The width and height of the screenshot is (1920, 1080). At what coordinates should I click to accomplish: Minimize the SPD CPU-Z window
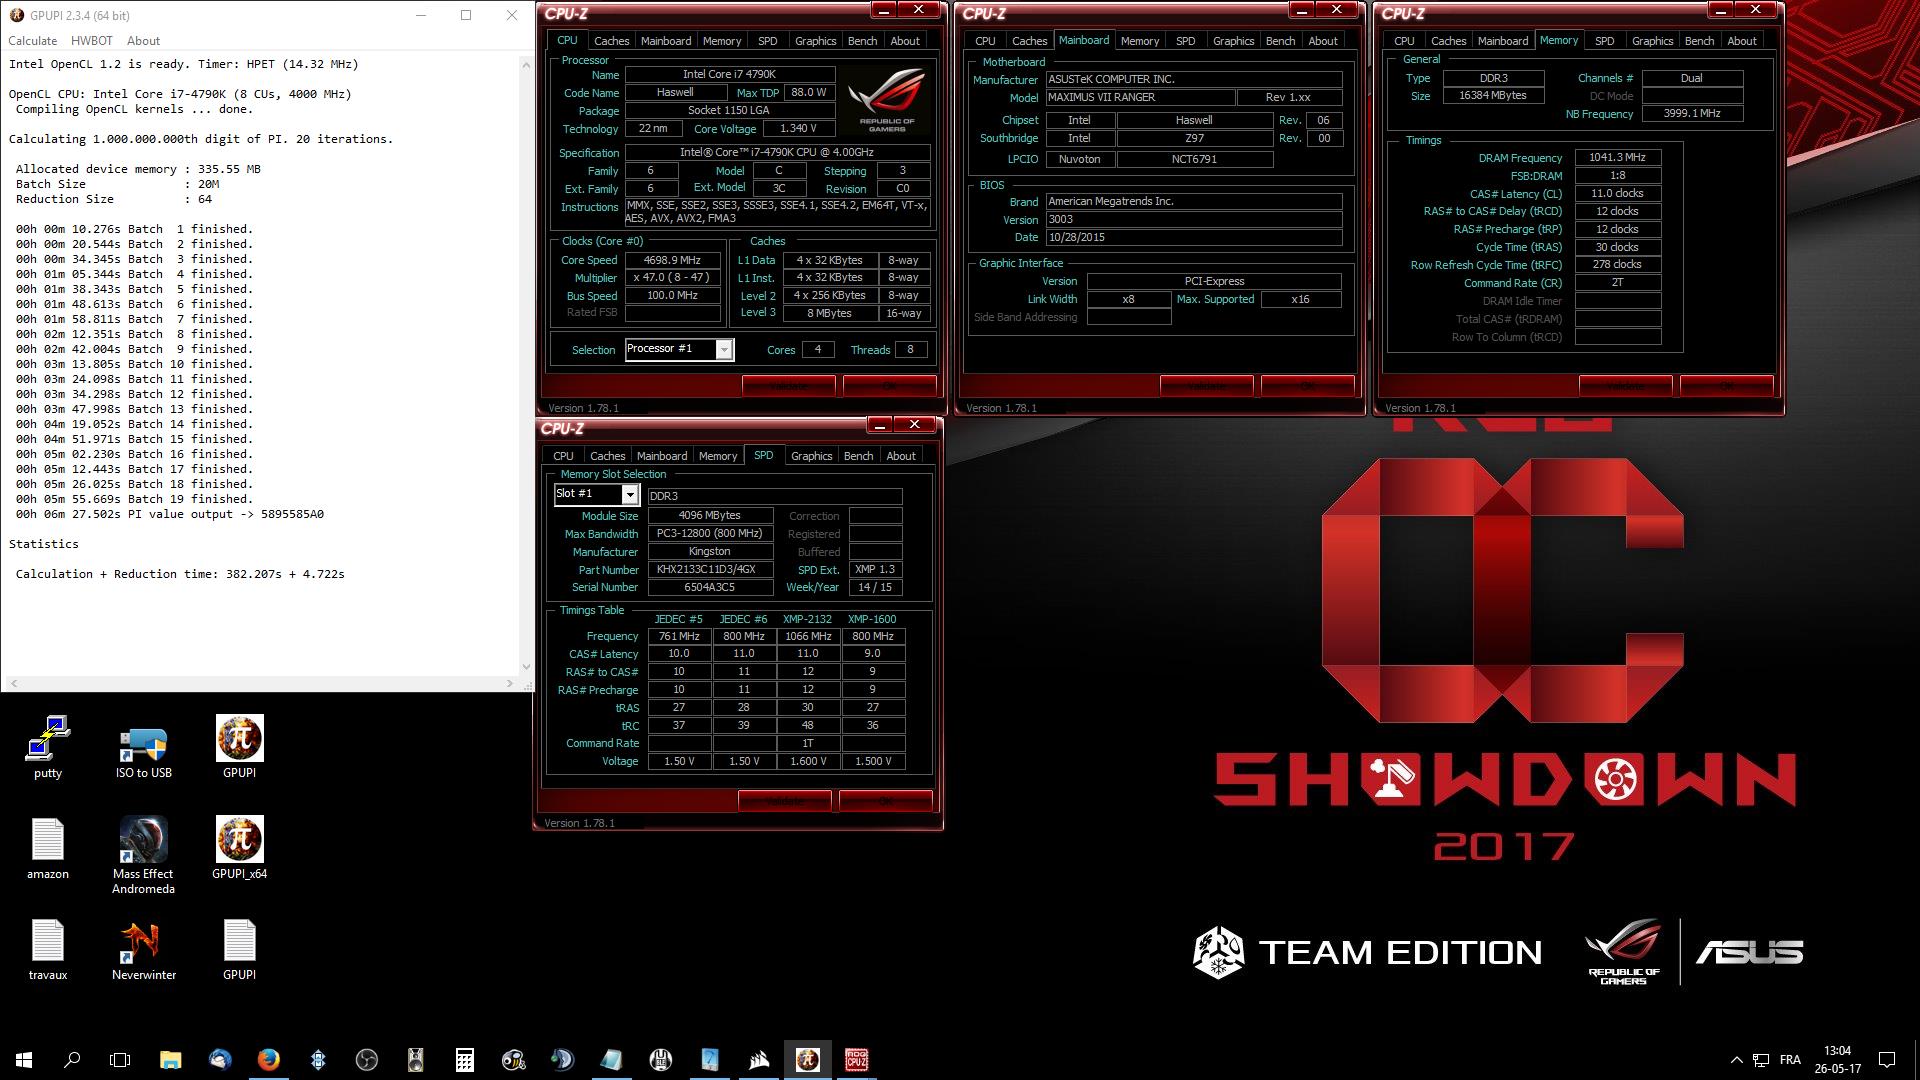[x=880, y=425]
